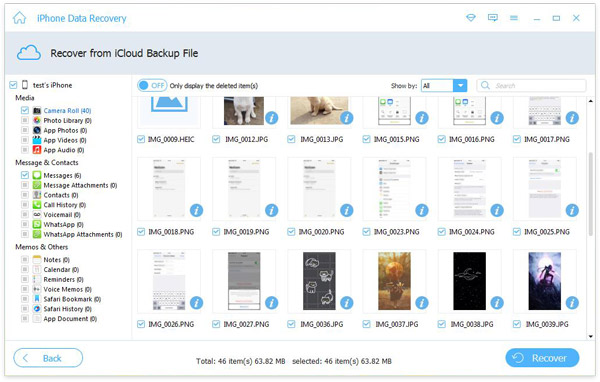The width and height of the screenshot is (600, 382).
Task: Click the Back button
Action: click(48, 358)
